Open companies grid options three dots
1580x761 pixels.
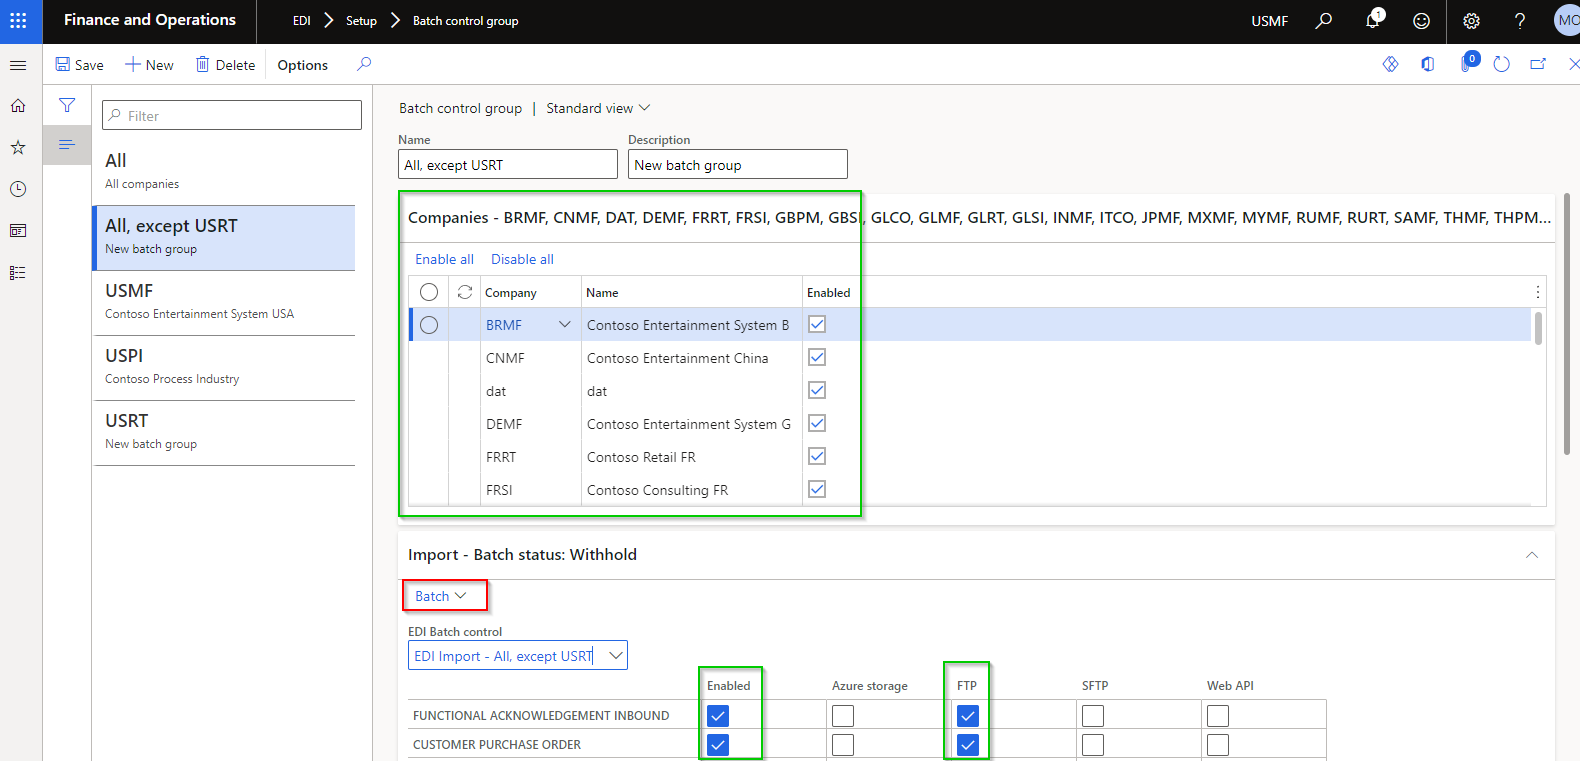(x=1537, y=292)
